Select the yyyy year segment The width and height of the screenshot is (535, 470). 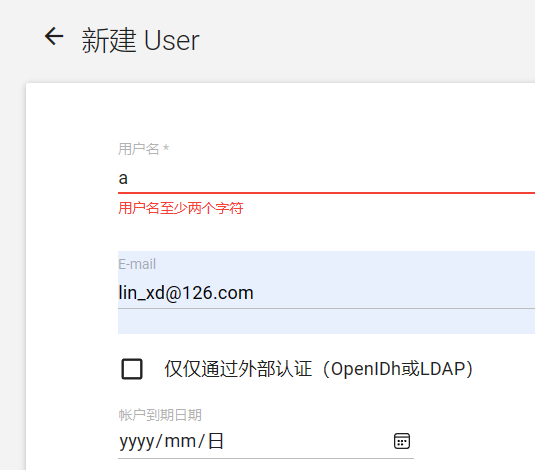[136, 441]
